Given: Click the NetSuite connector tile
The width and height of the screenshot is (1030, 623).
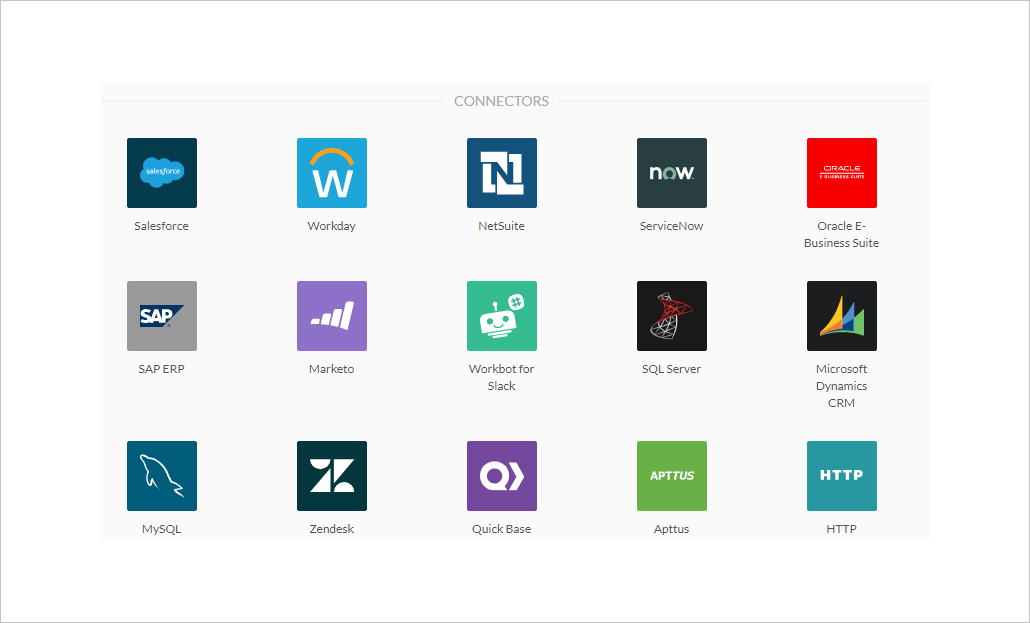Looking at the screenshot, I should pyautogui.click(x=501, y=172).
